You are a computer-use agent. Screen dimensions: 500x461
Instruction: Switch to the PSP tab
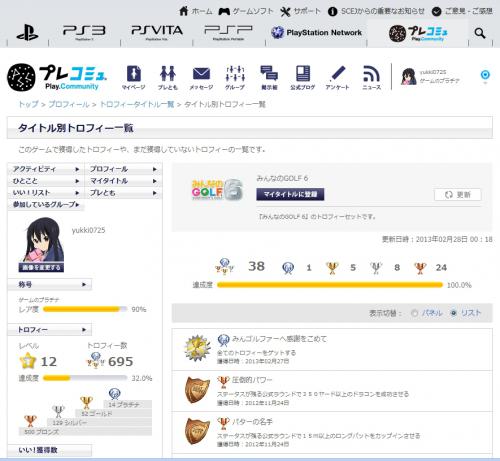point(229,33)
